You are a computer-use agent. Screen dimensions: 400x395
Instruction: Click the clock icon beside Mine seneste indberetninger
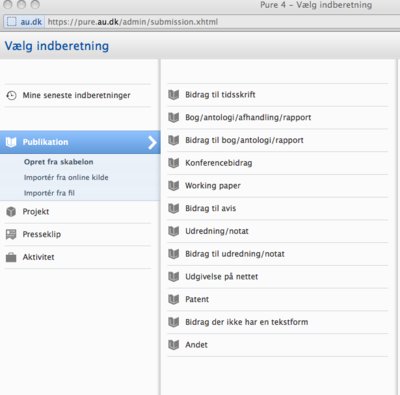(x=11, y=95)
